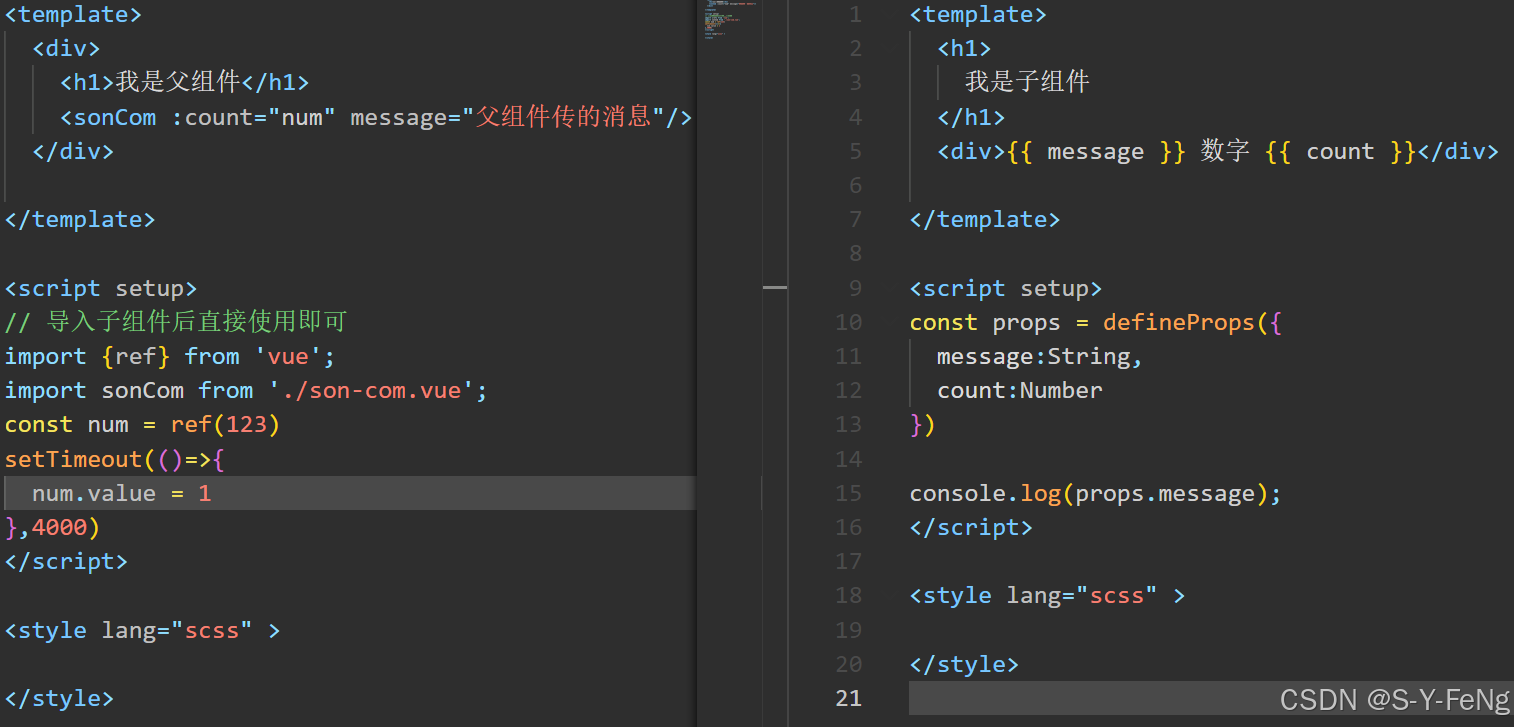Click the minimap code preview
This screenshot has height=727, width=1514.
click(729, 20)
